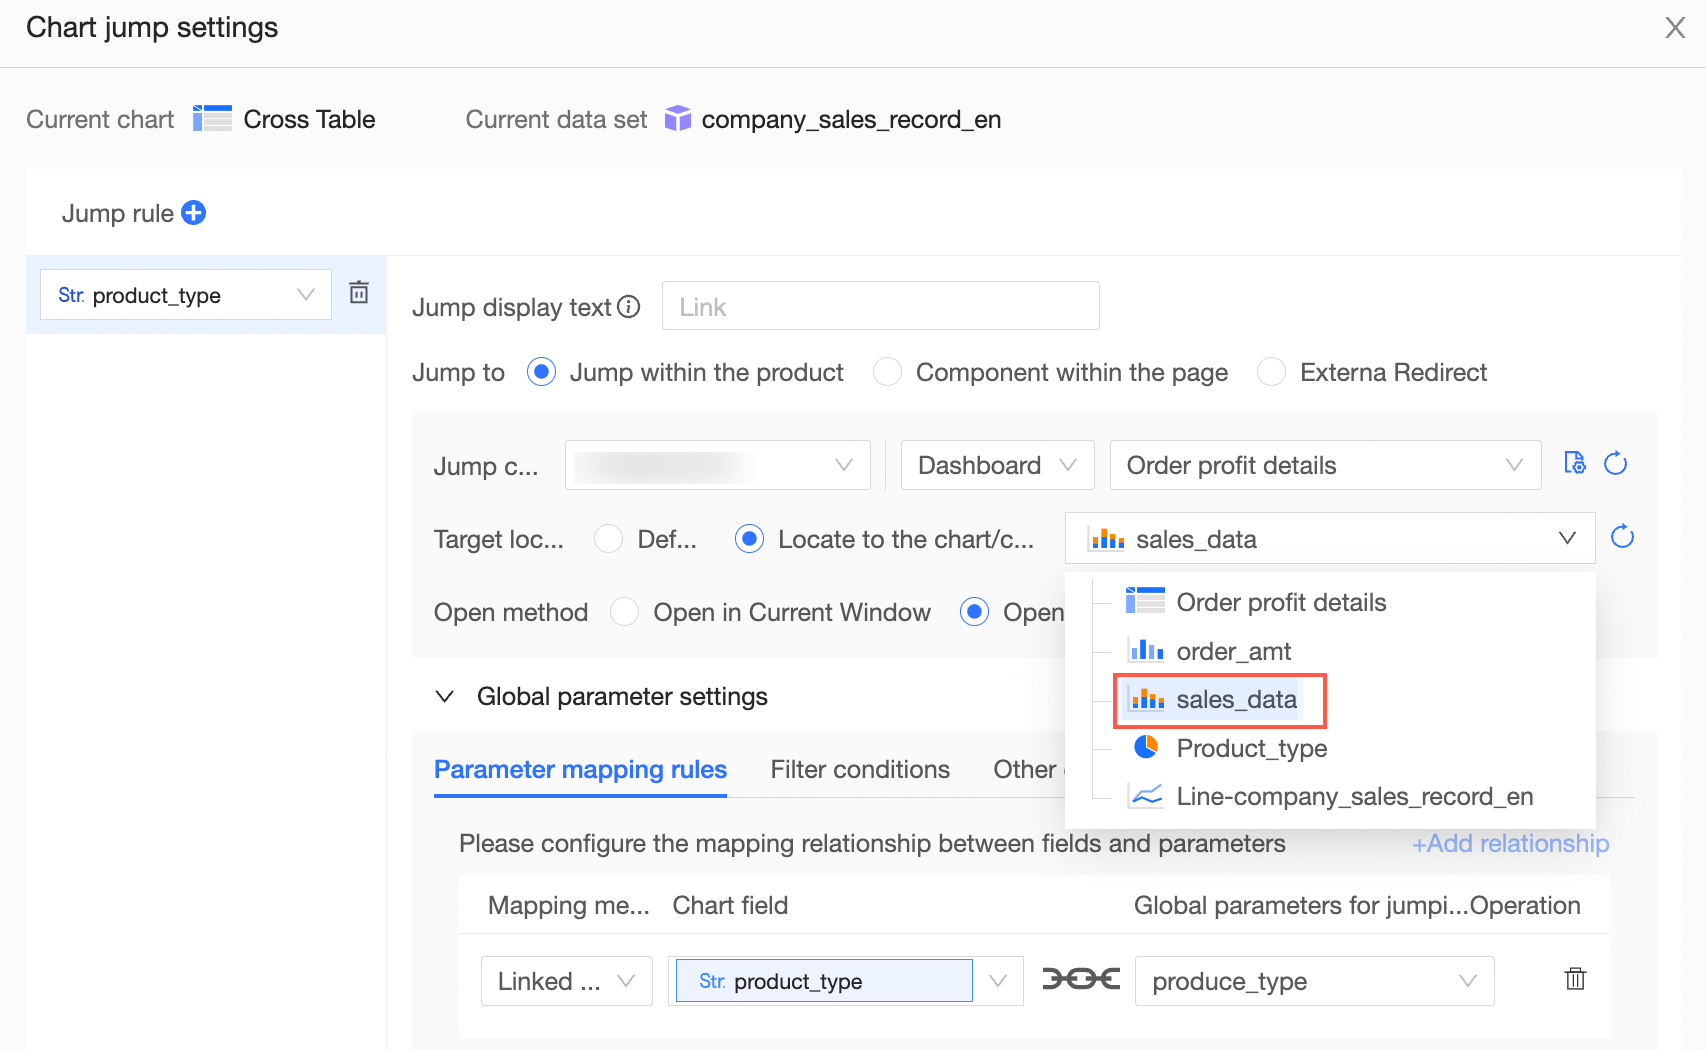
Task: Open the Dashboard type dropdown
Action: [997, 466]
